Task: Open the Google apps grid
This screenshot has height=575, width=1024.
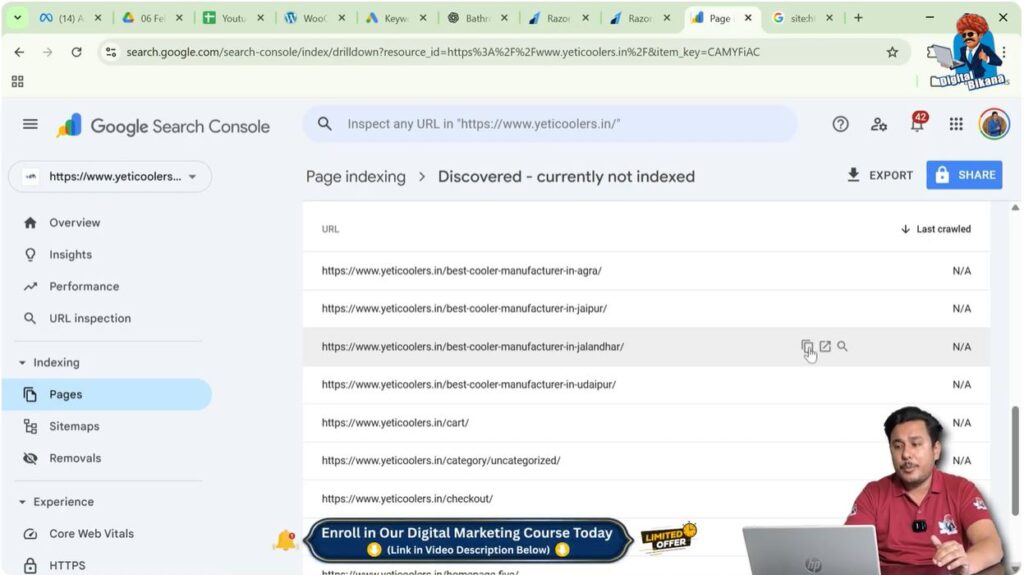Action: (956, 124)
